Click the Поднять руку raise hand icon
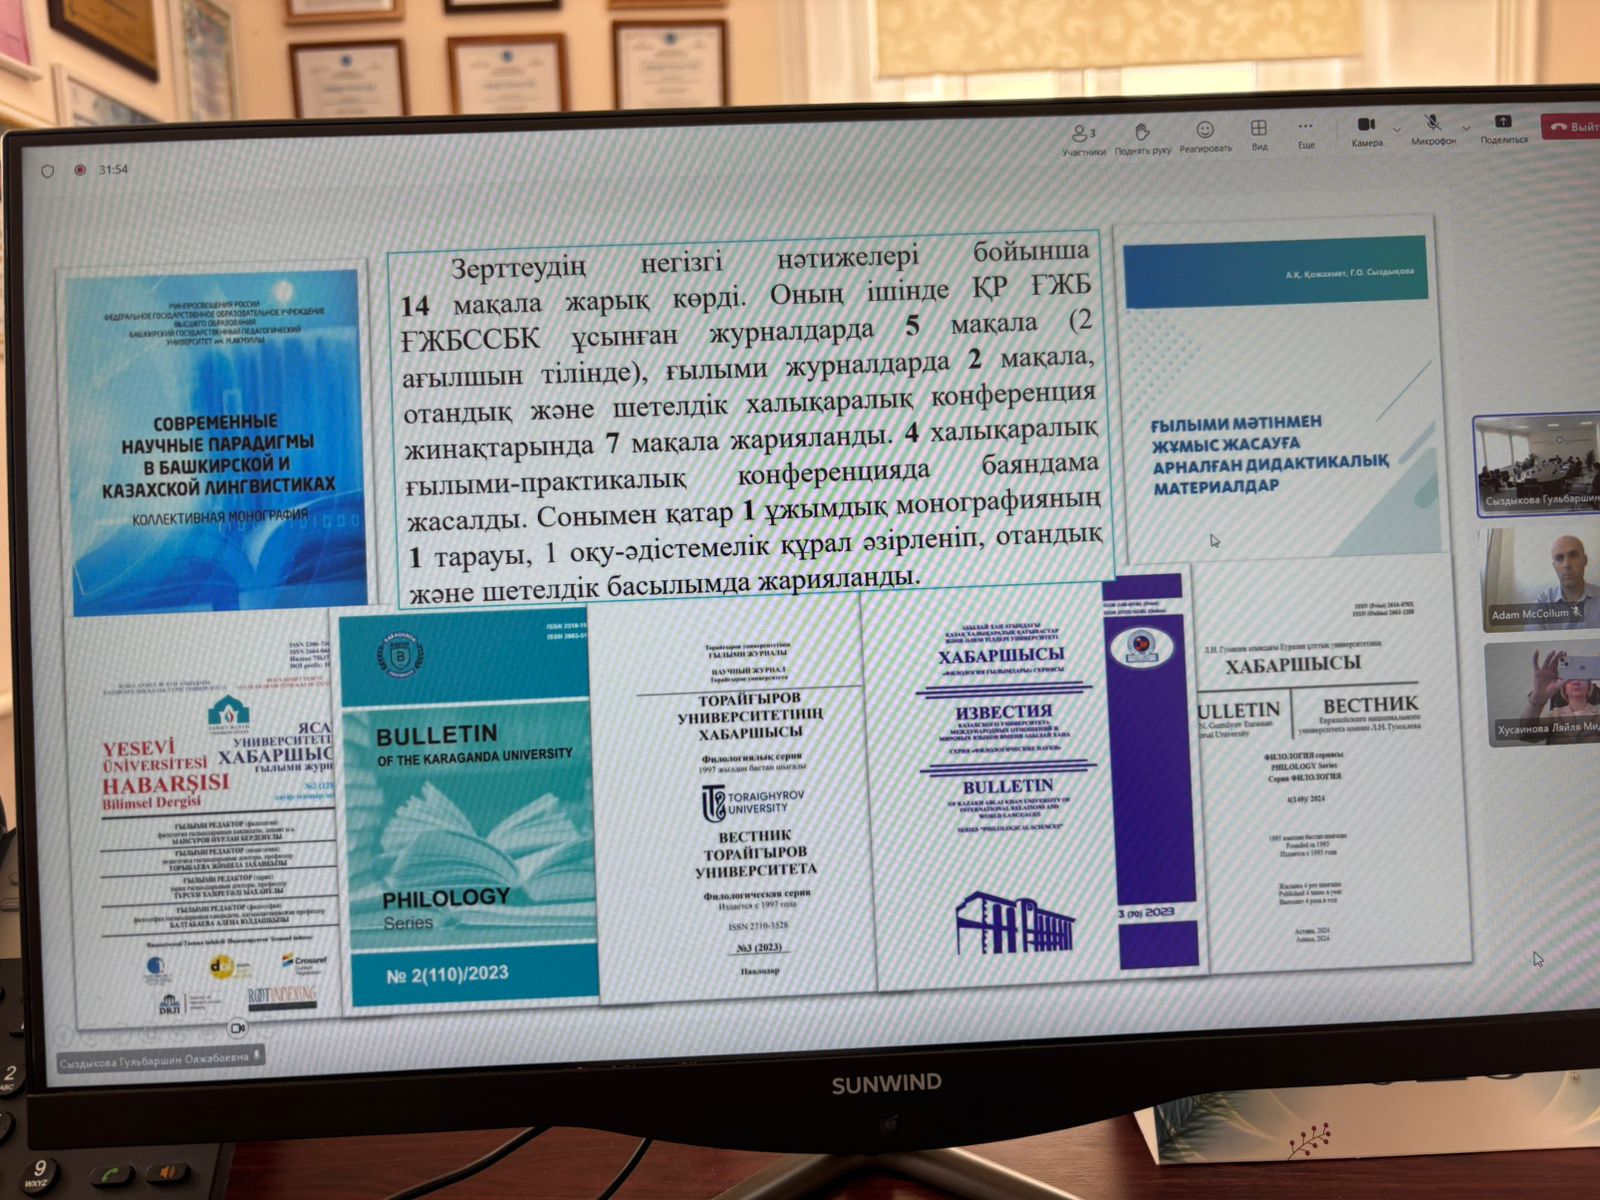 1142,134
